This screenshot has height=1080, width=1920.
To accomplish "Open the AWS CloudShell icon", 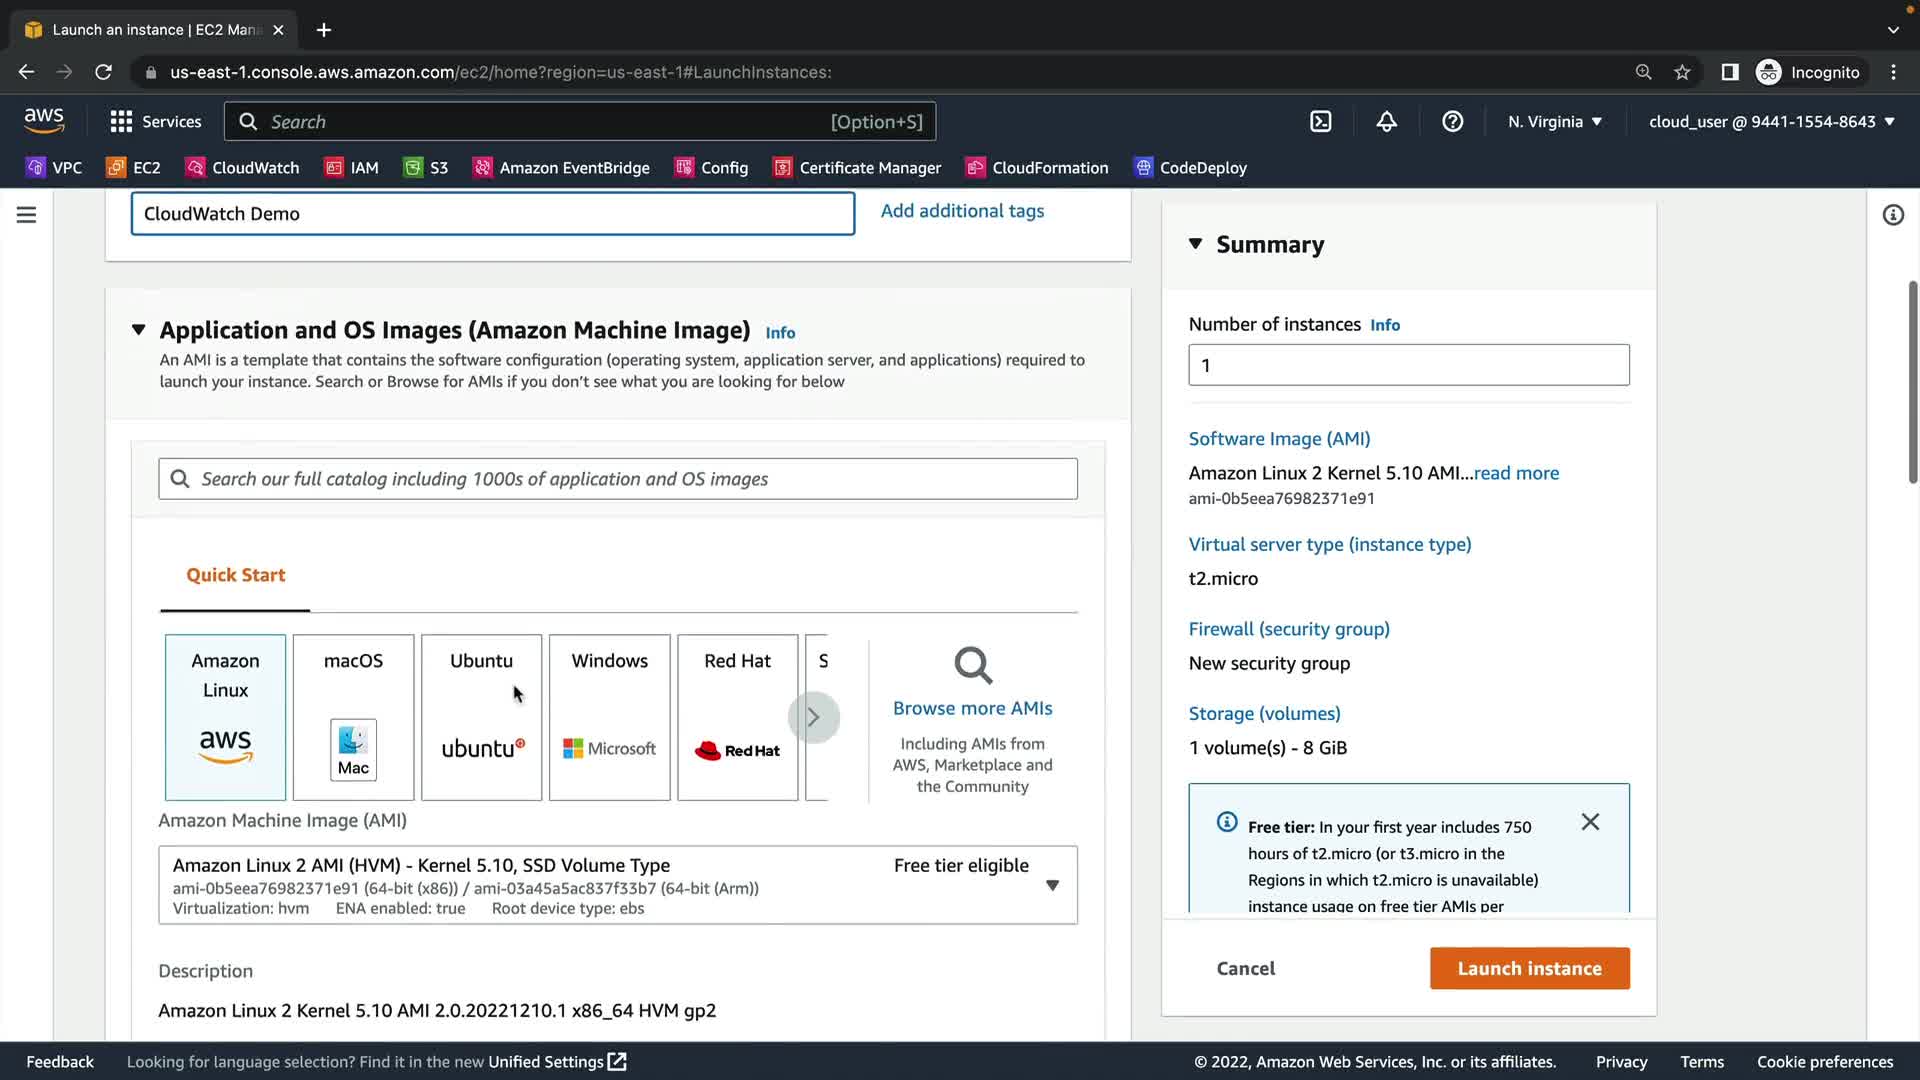I will click(x=1320, y=121).
